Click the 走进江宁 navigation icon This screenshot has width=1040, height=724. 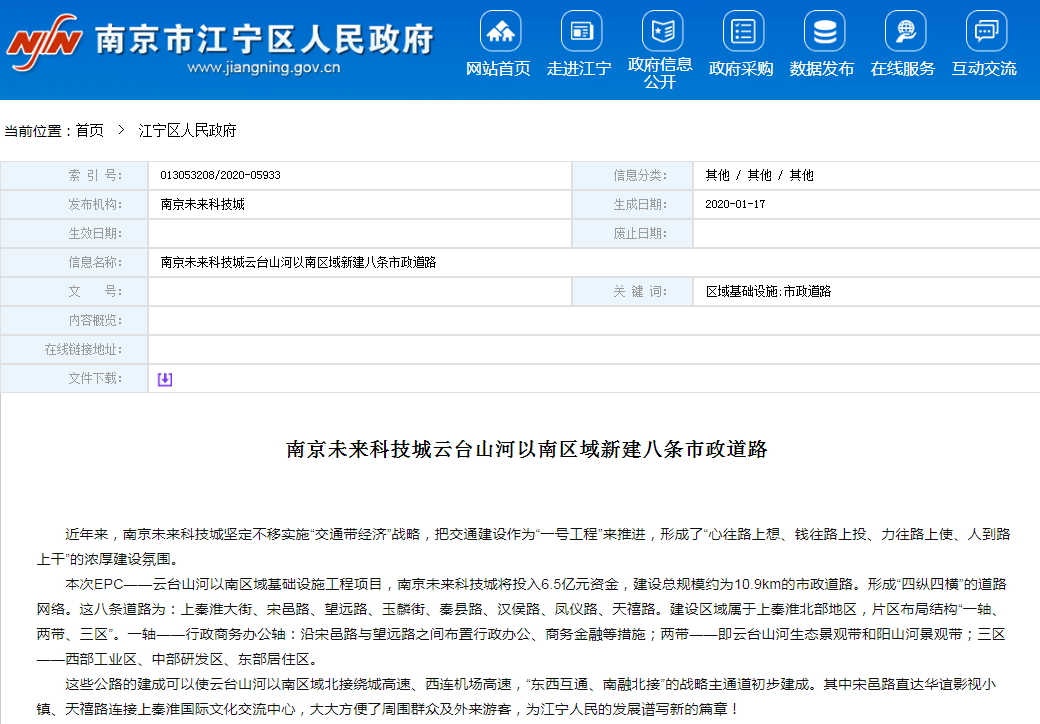[x=580, y=32]
